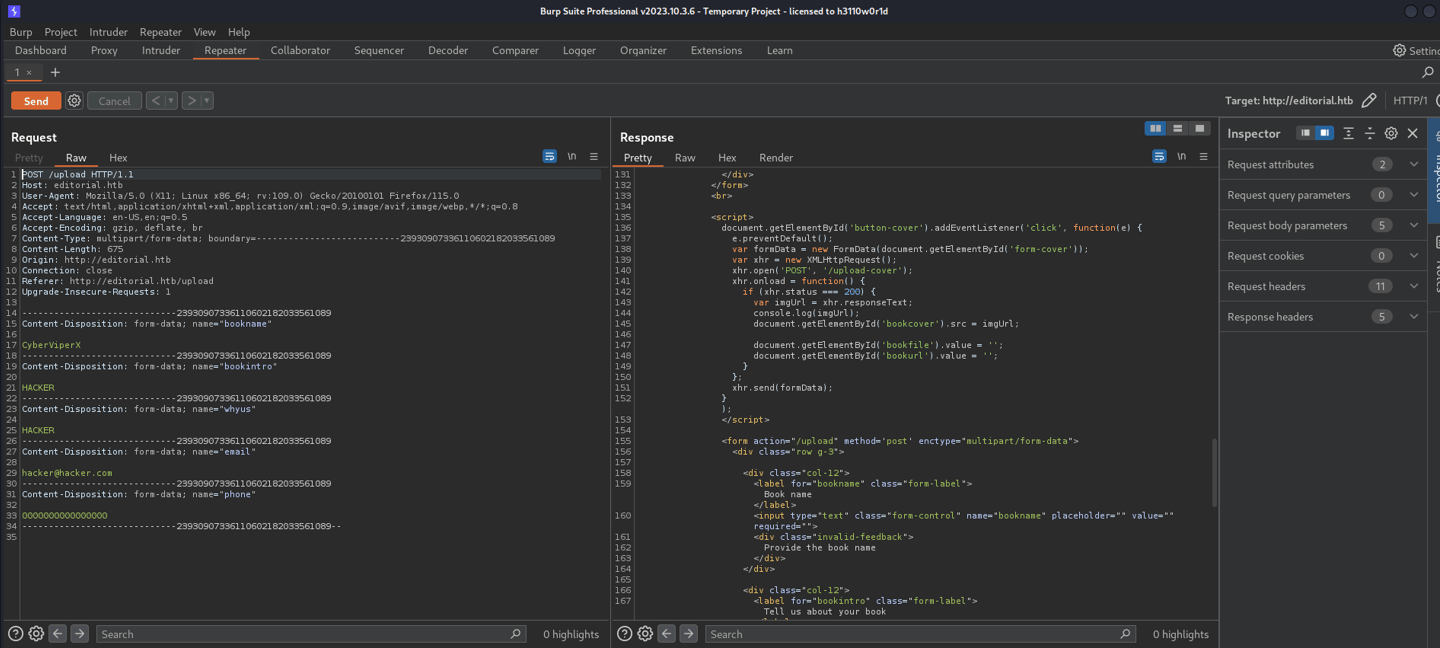Add a new Repeater tab with plus
1440x648 pixels.
tap(55, 72)
